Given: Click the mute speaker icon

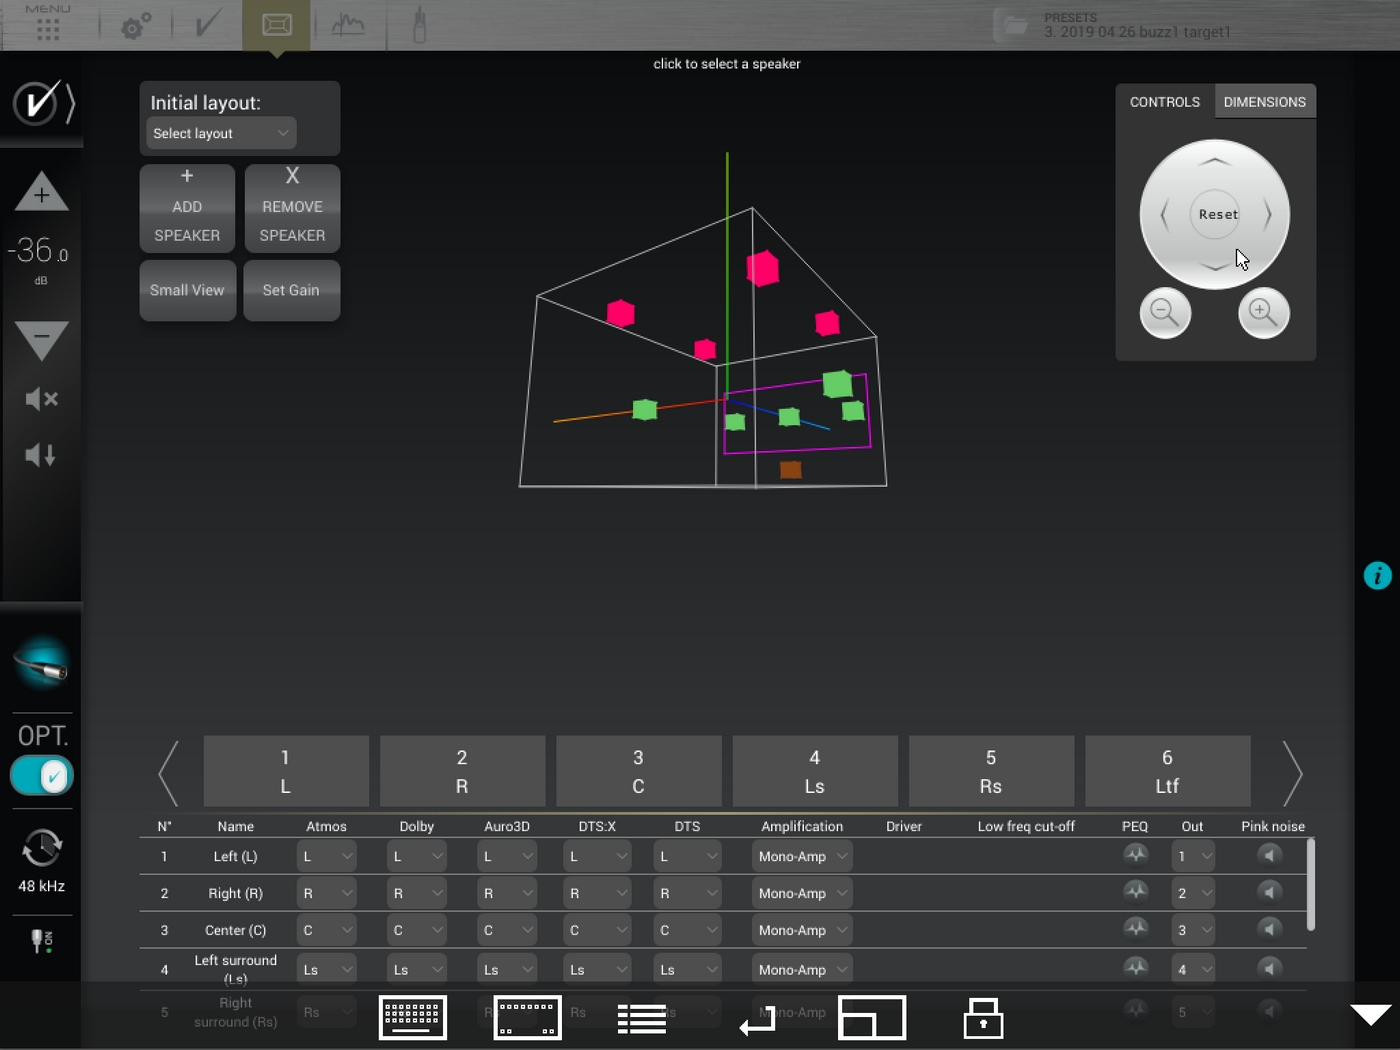Looking at the screenshot, I should [41, 399].
